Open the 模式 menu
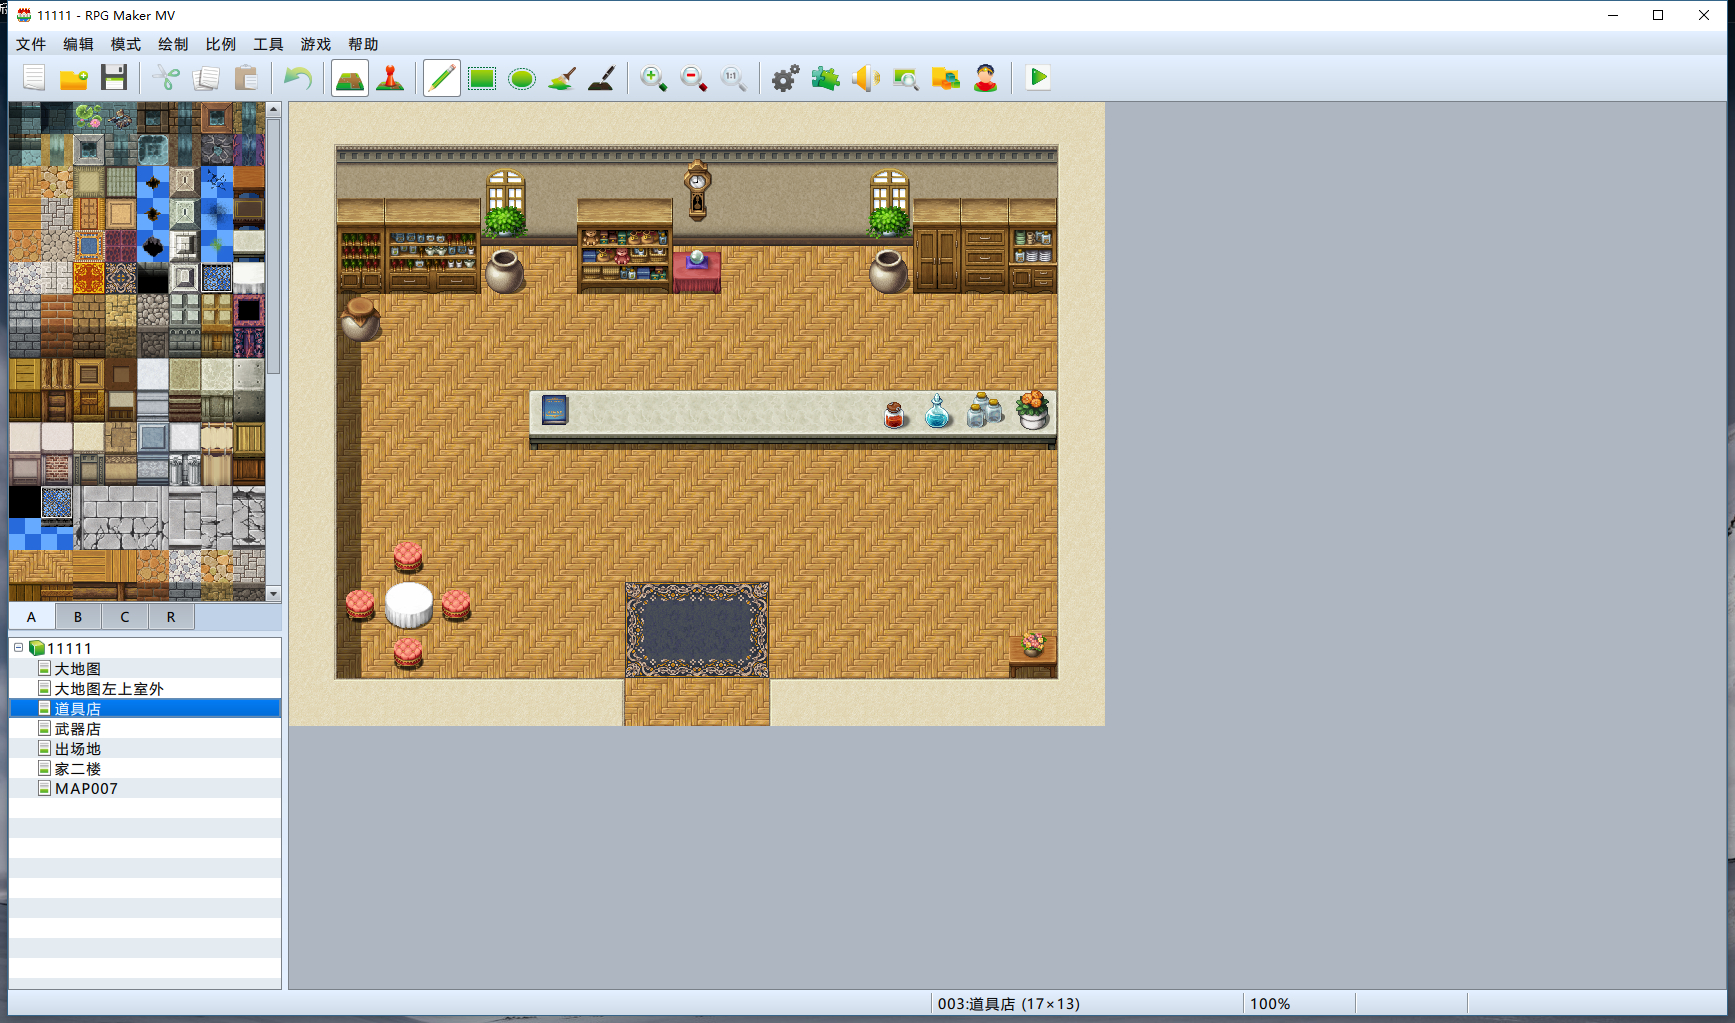1735x1023 pixels. coord(126,44)
